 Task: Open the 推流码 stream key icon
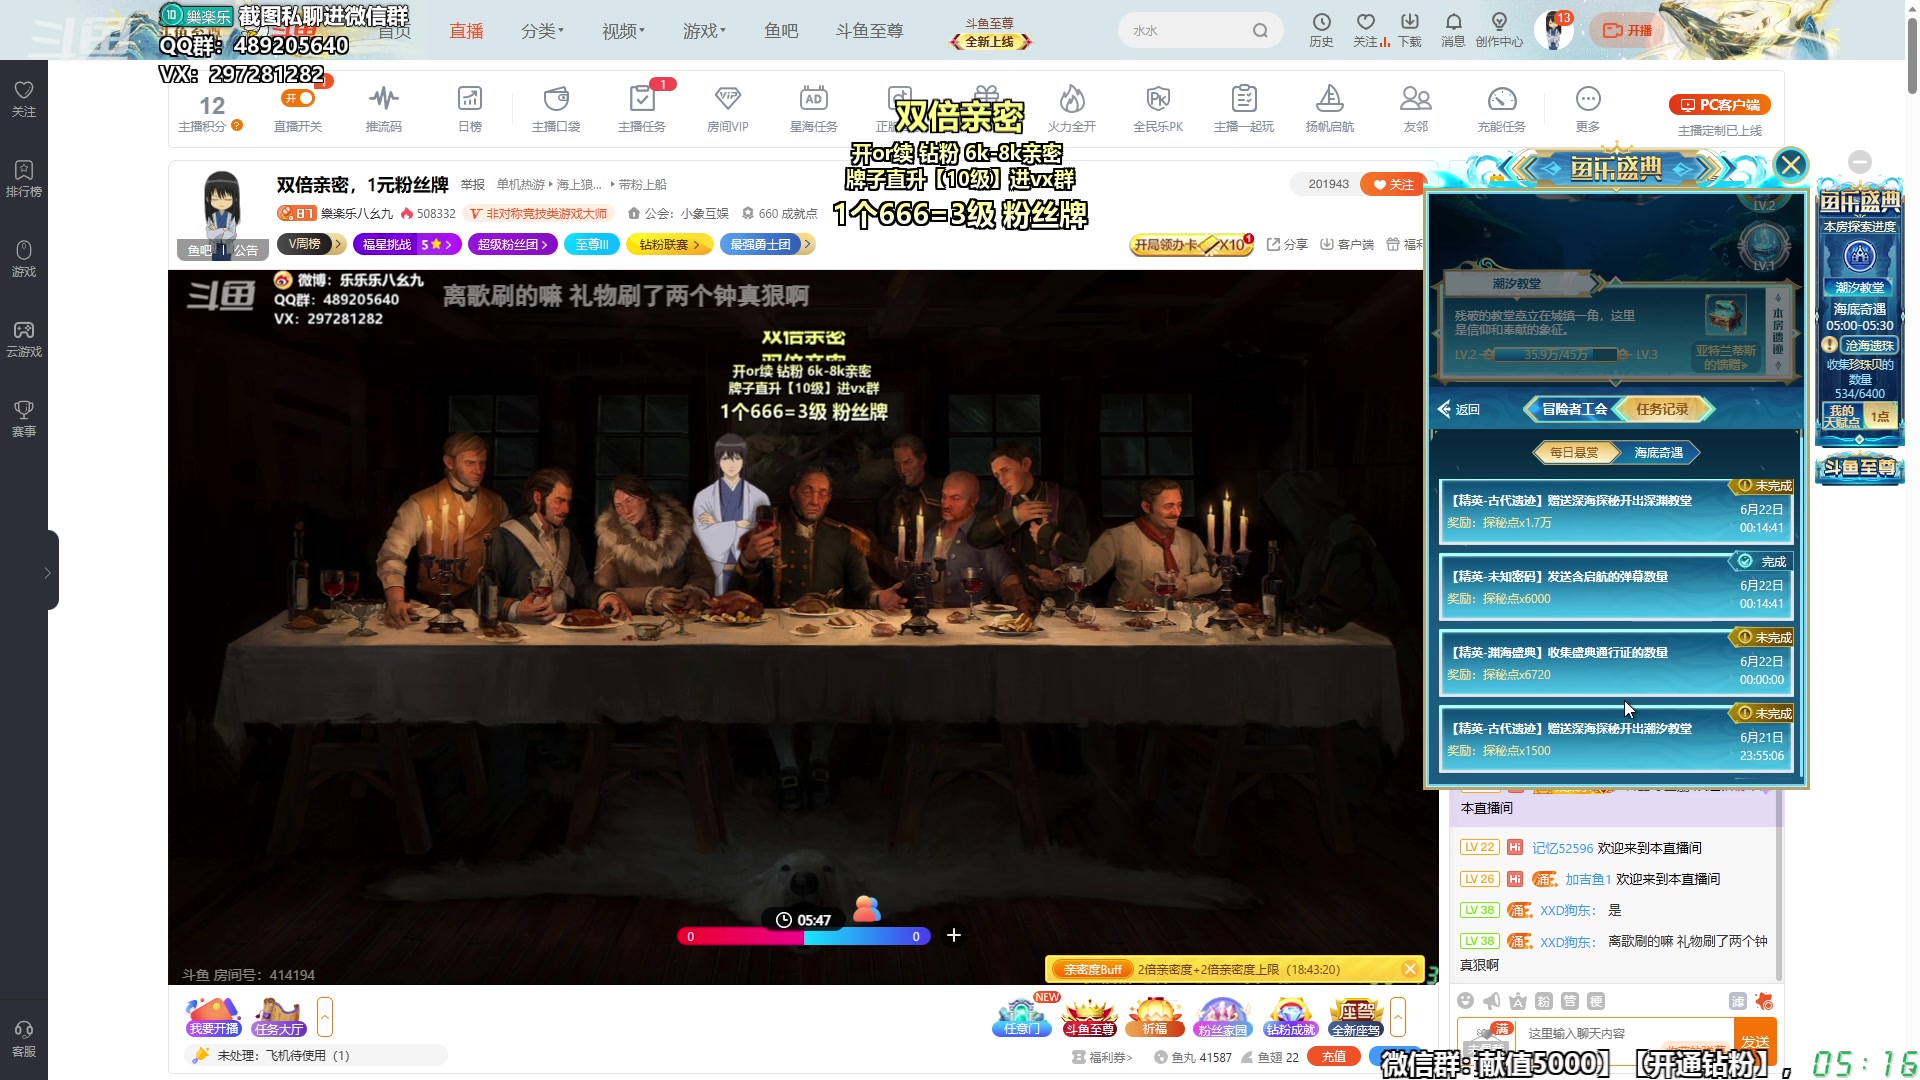tap(384, 108)
